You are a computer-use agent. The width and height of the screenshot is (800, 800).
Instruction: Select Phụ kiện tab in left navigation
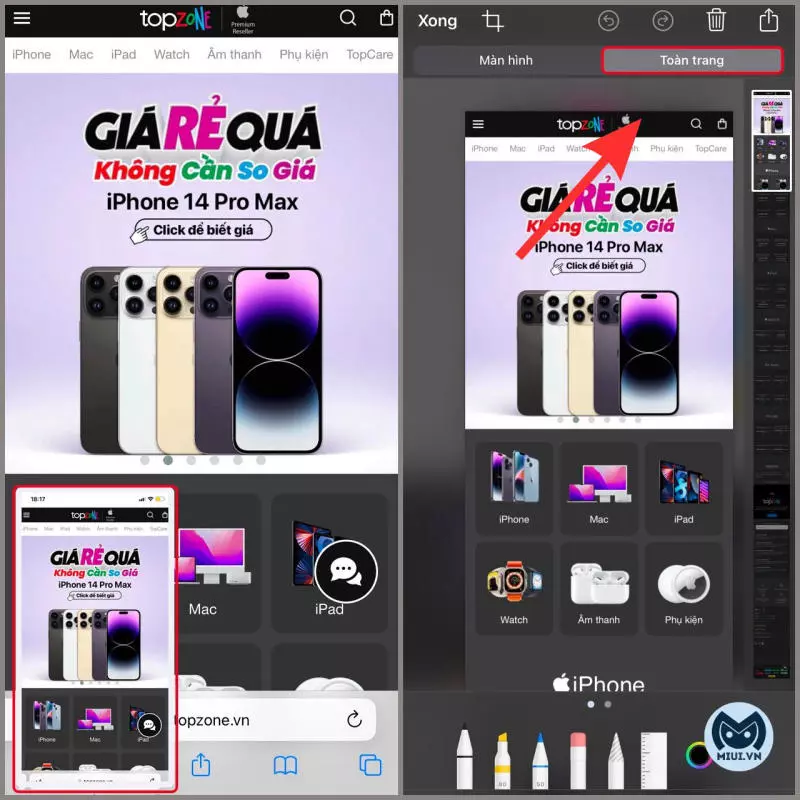(x=304, y=55)
